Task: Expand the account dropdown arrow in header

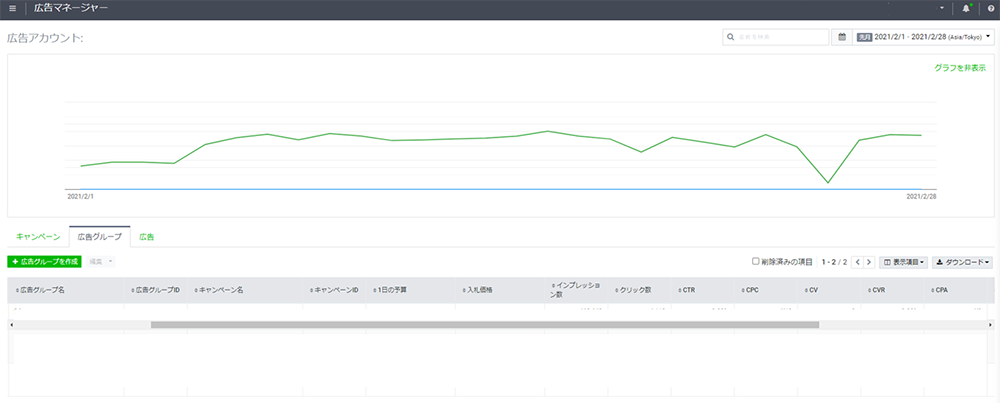Action: (x=942, y=8)
